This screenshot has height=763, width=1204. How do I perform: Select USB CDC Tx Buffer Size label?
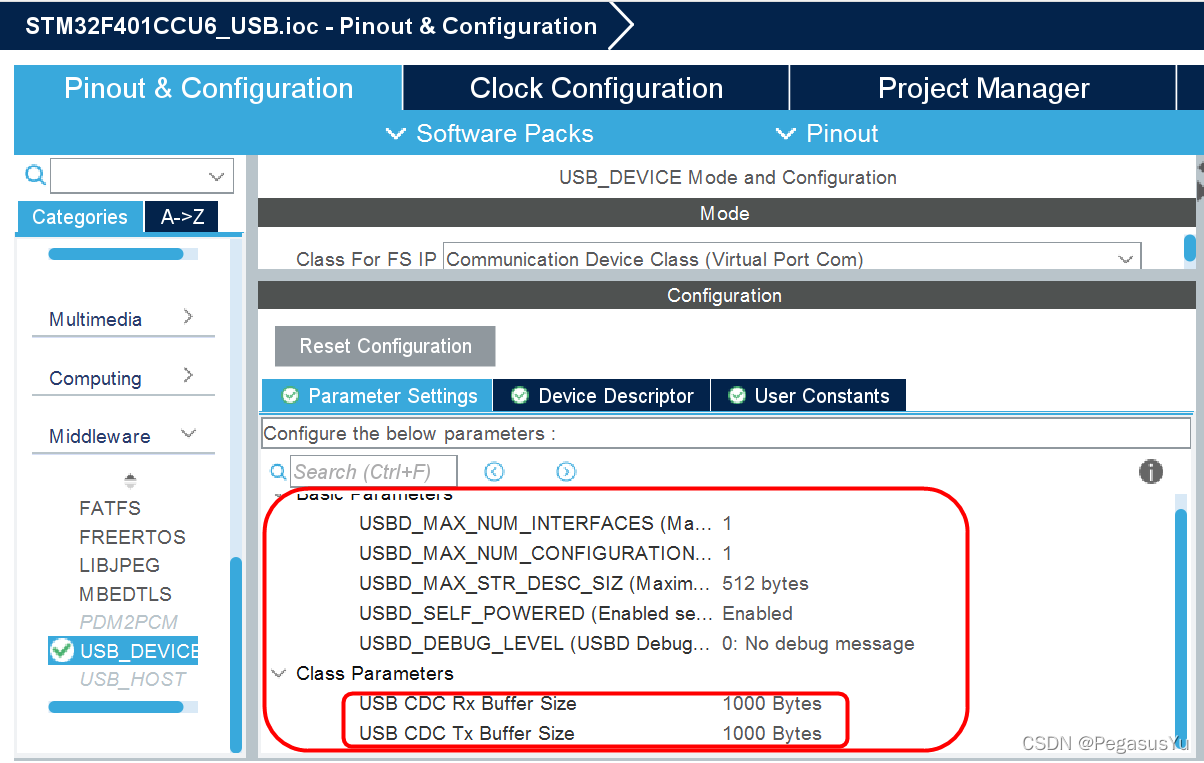pos(466,733)
